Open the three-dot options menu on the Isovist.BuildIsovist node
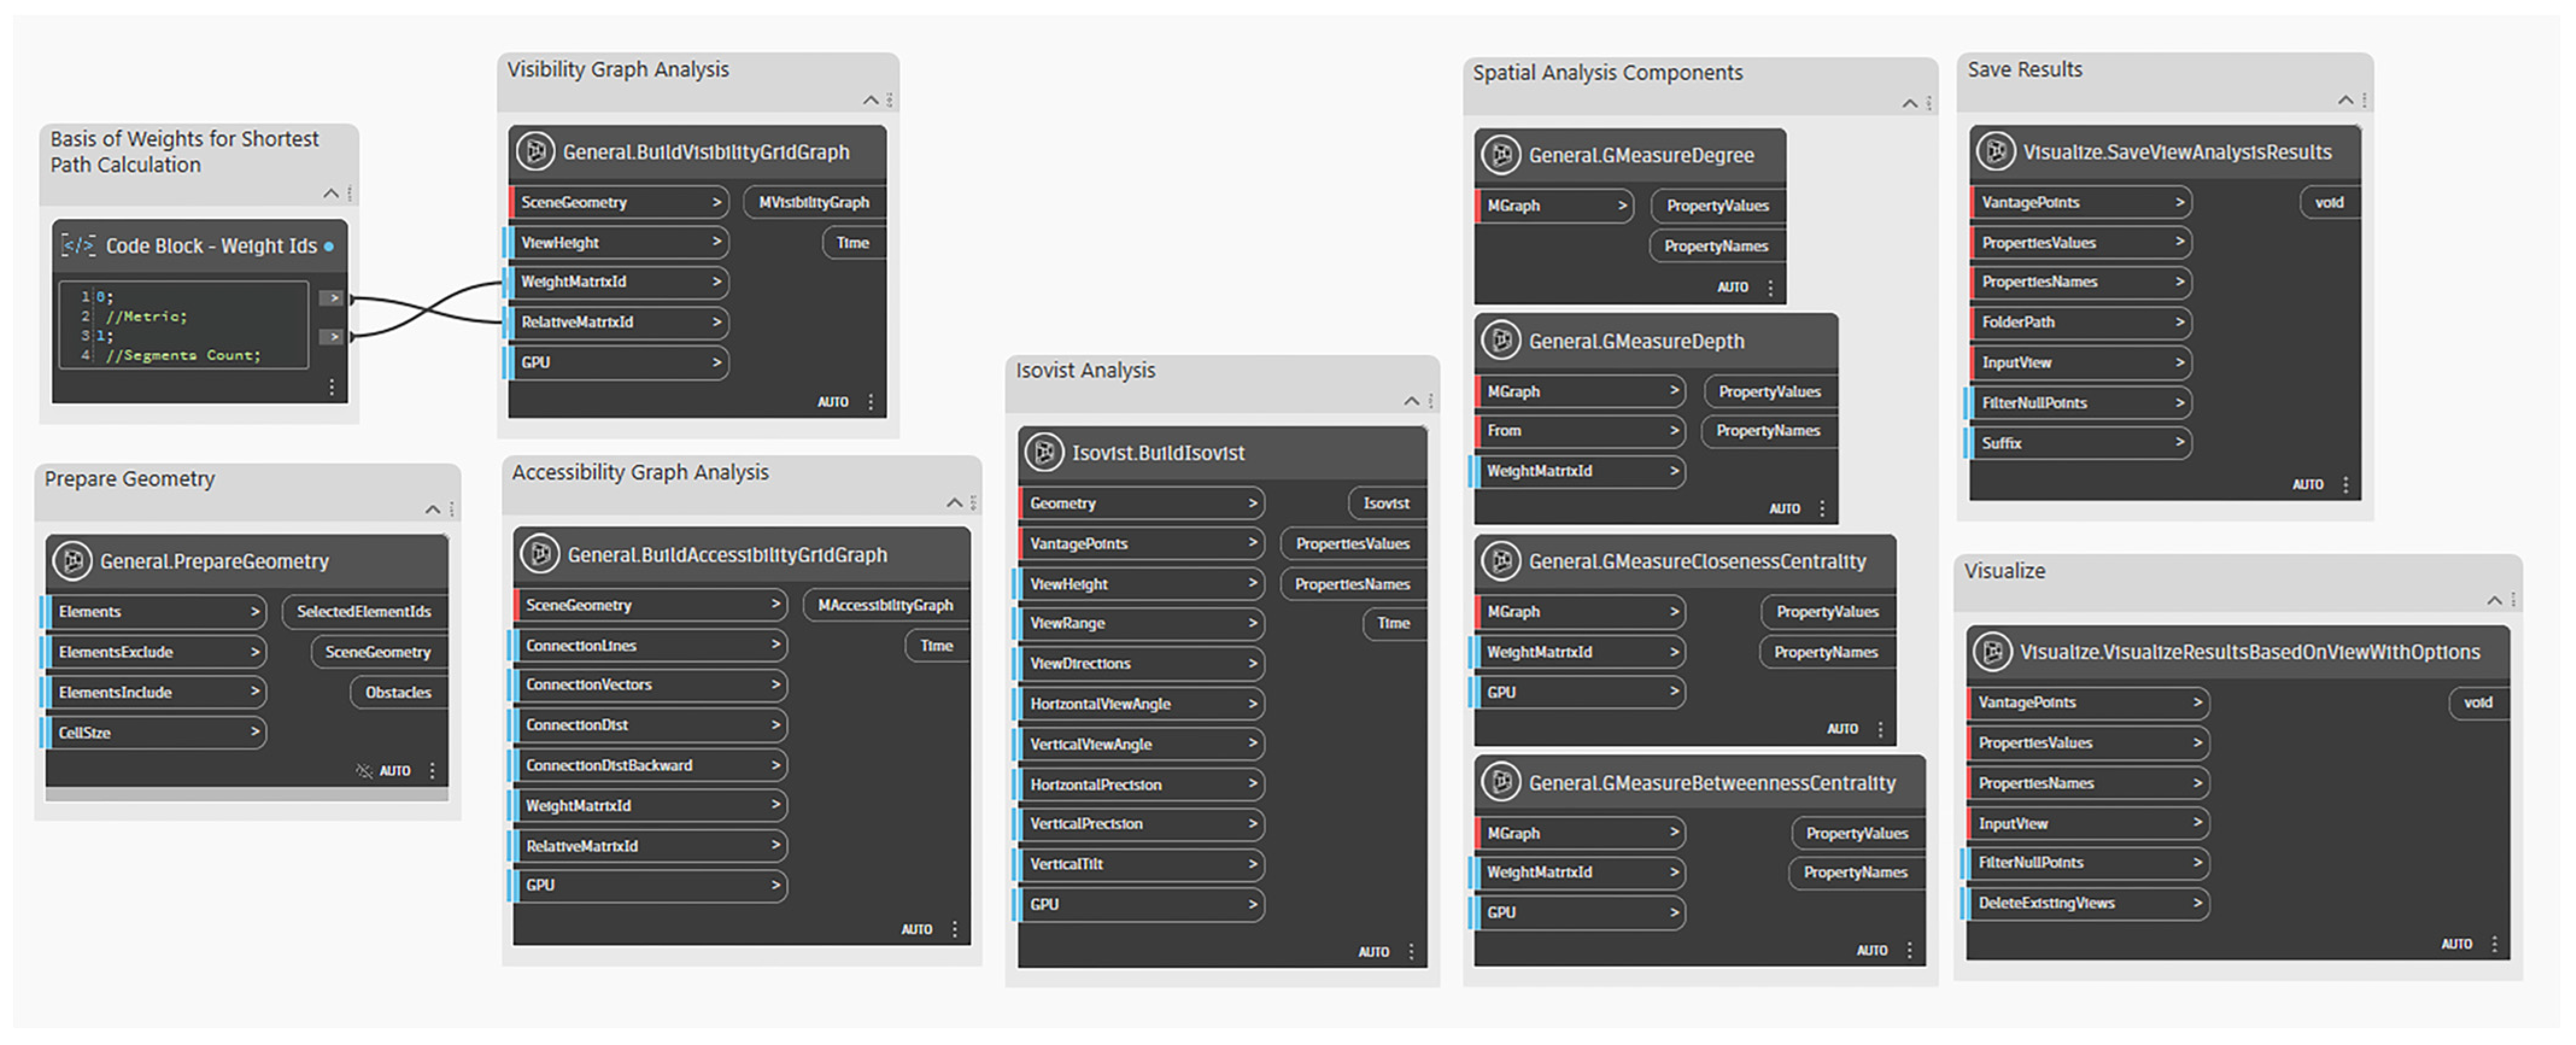This screenshot has width=2576, height=1045. [1412, 952]
